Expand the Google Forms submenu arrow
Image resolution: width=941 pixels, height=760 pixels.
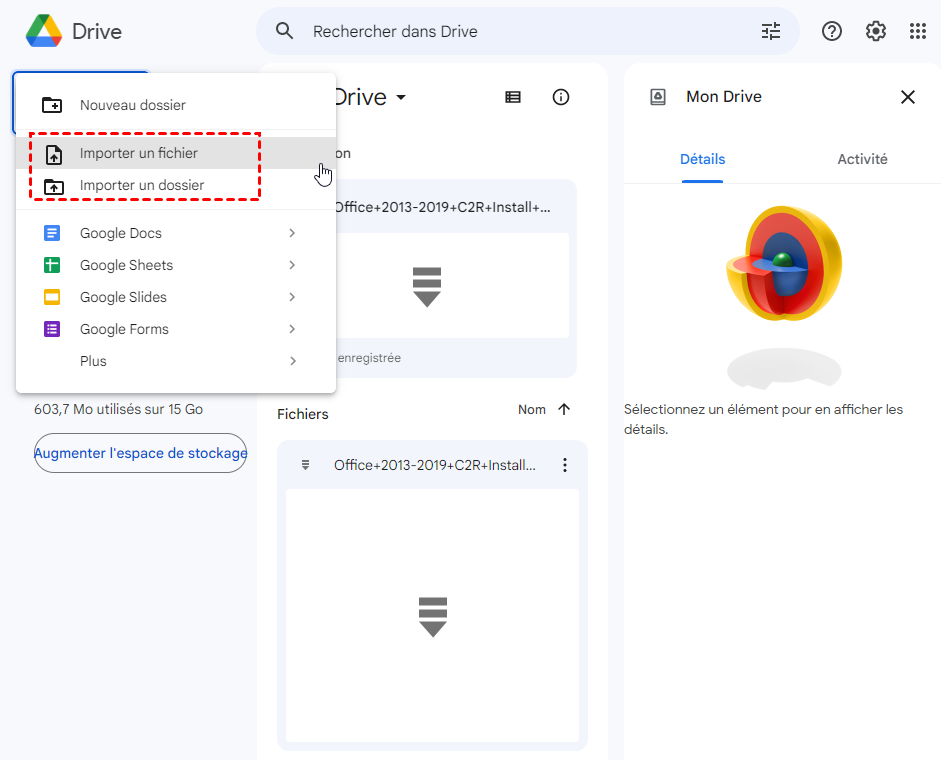292,329
